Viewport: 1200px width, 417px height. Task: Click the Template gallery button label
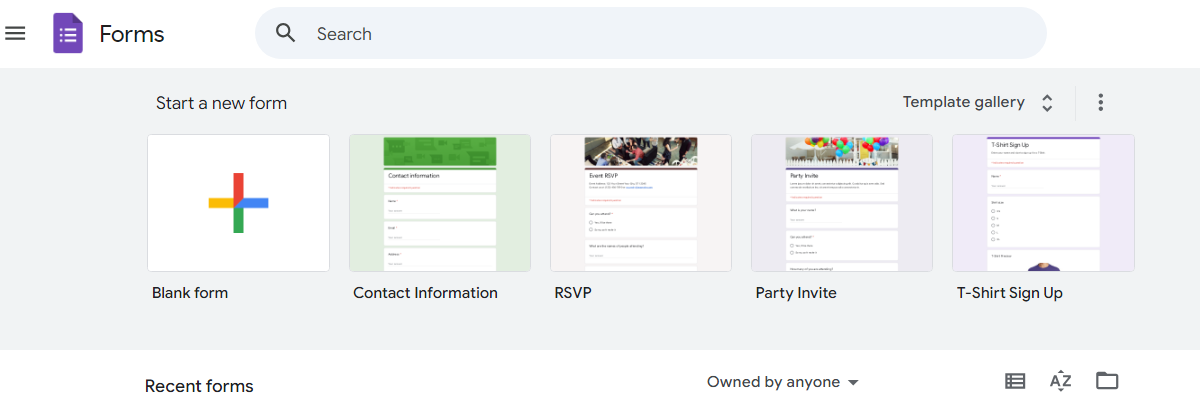pos(964,102)
